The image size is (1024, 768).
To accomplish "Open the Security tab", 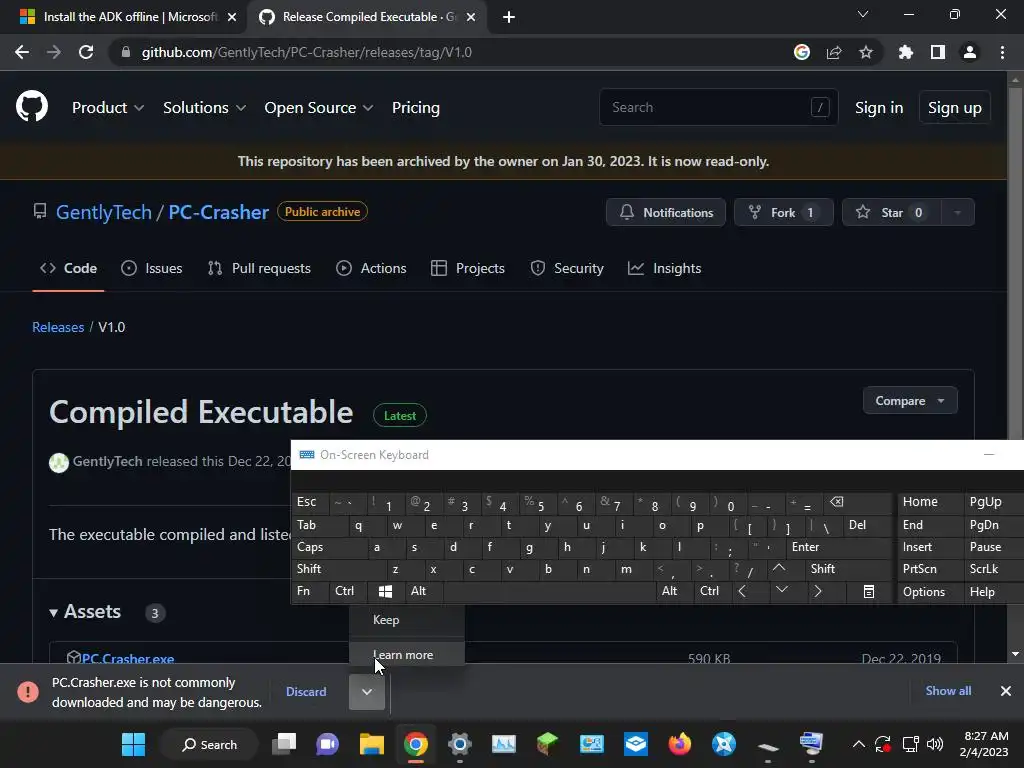I will point(567,268).
